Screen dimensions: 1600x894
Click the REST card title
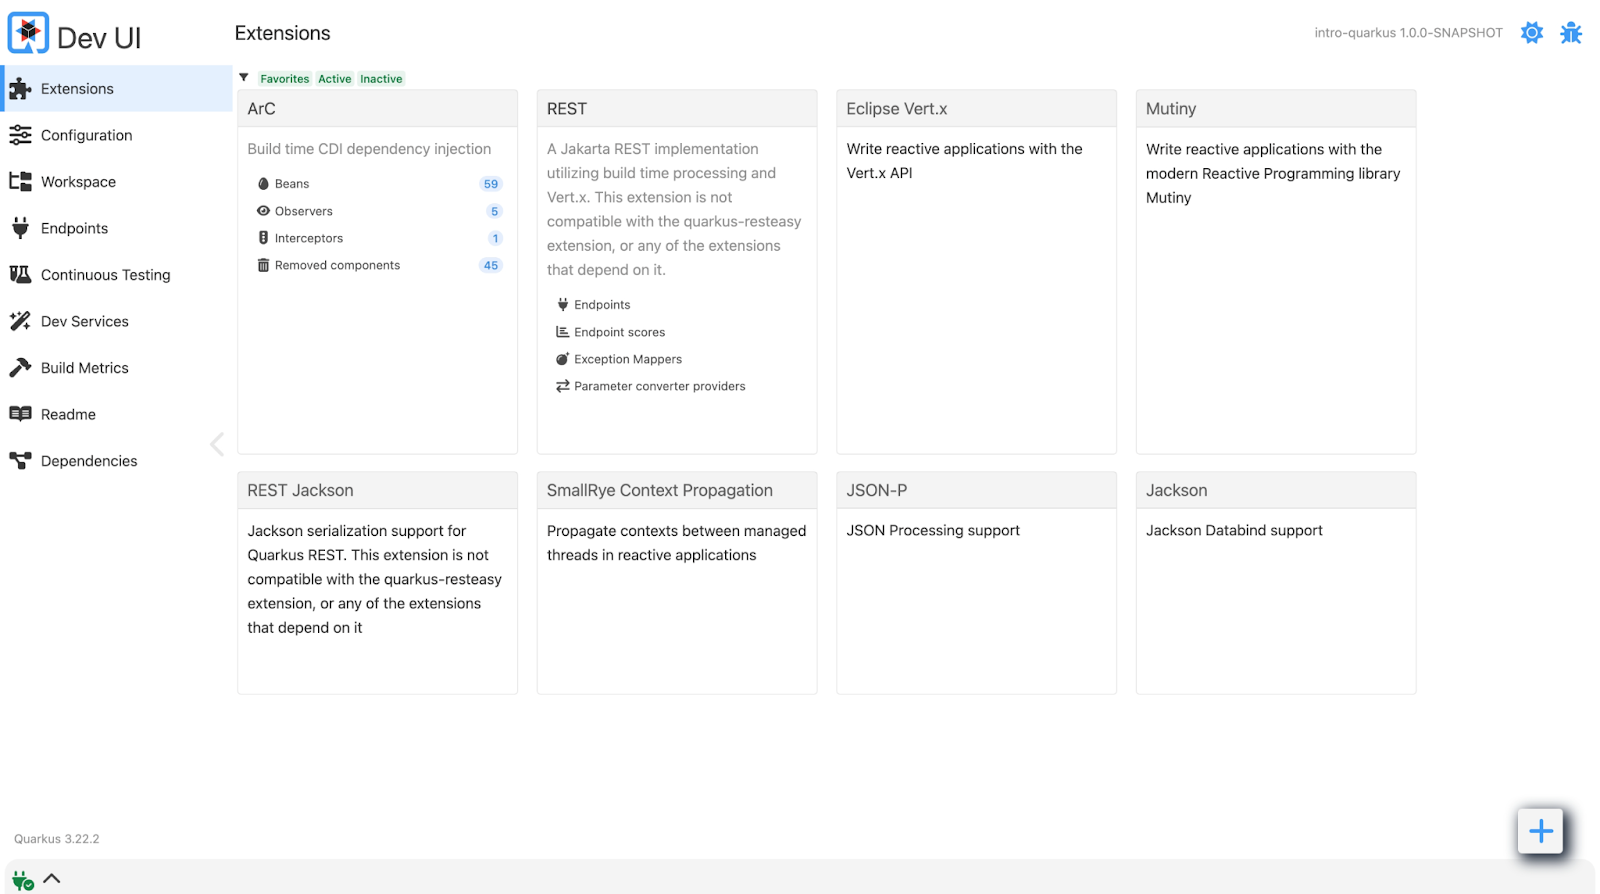click(x=567, y=109)
